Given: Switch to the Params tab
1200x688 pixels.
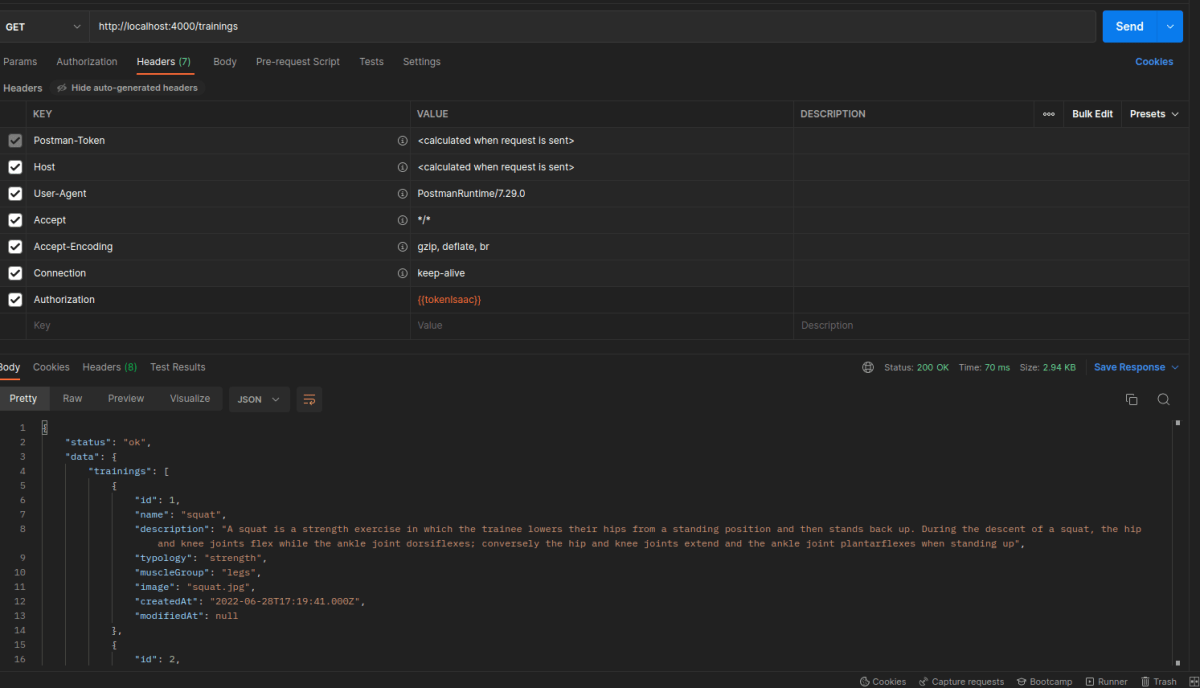Looking at the screenshot, I should (20, 62).
